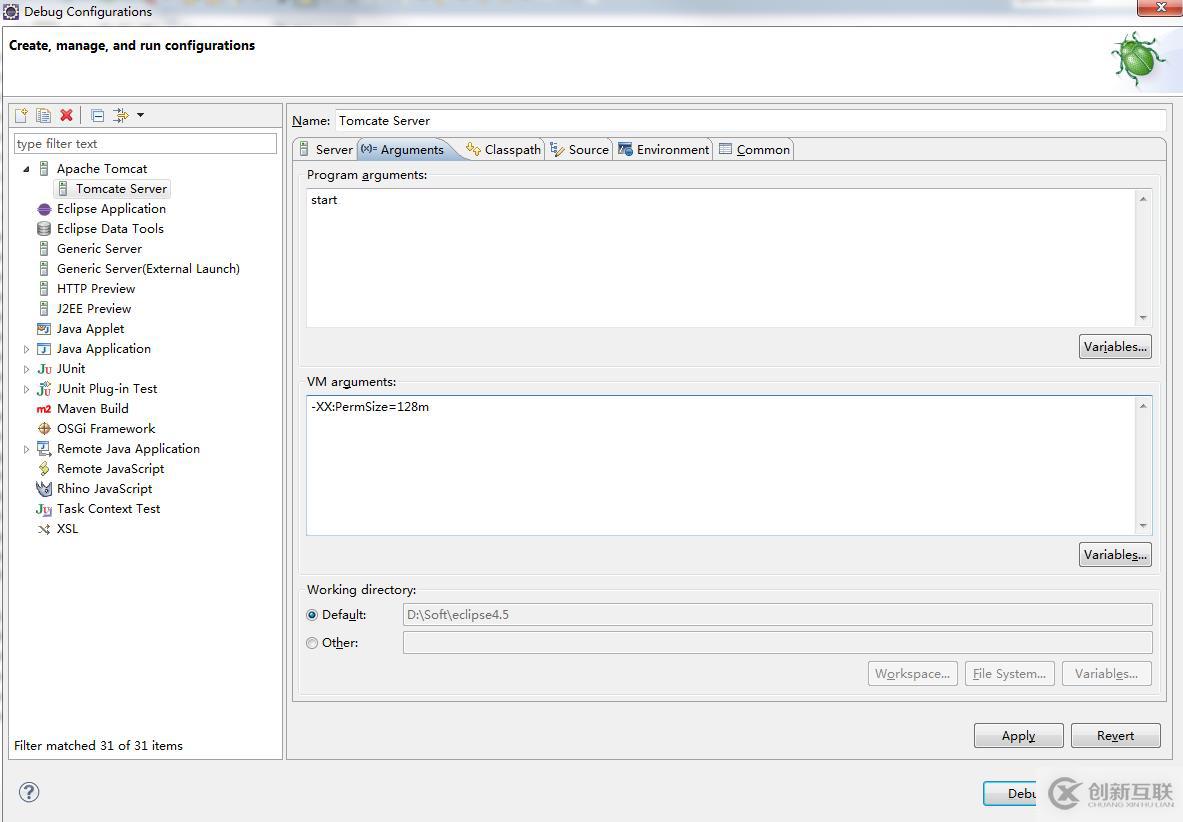
Task: Click the Remote Java Application icon
Action: click(44, 449)
